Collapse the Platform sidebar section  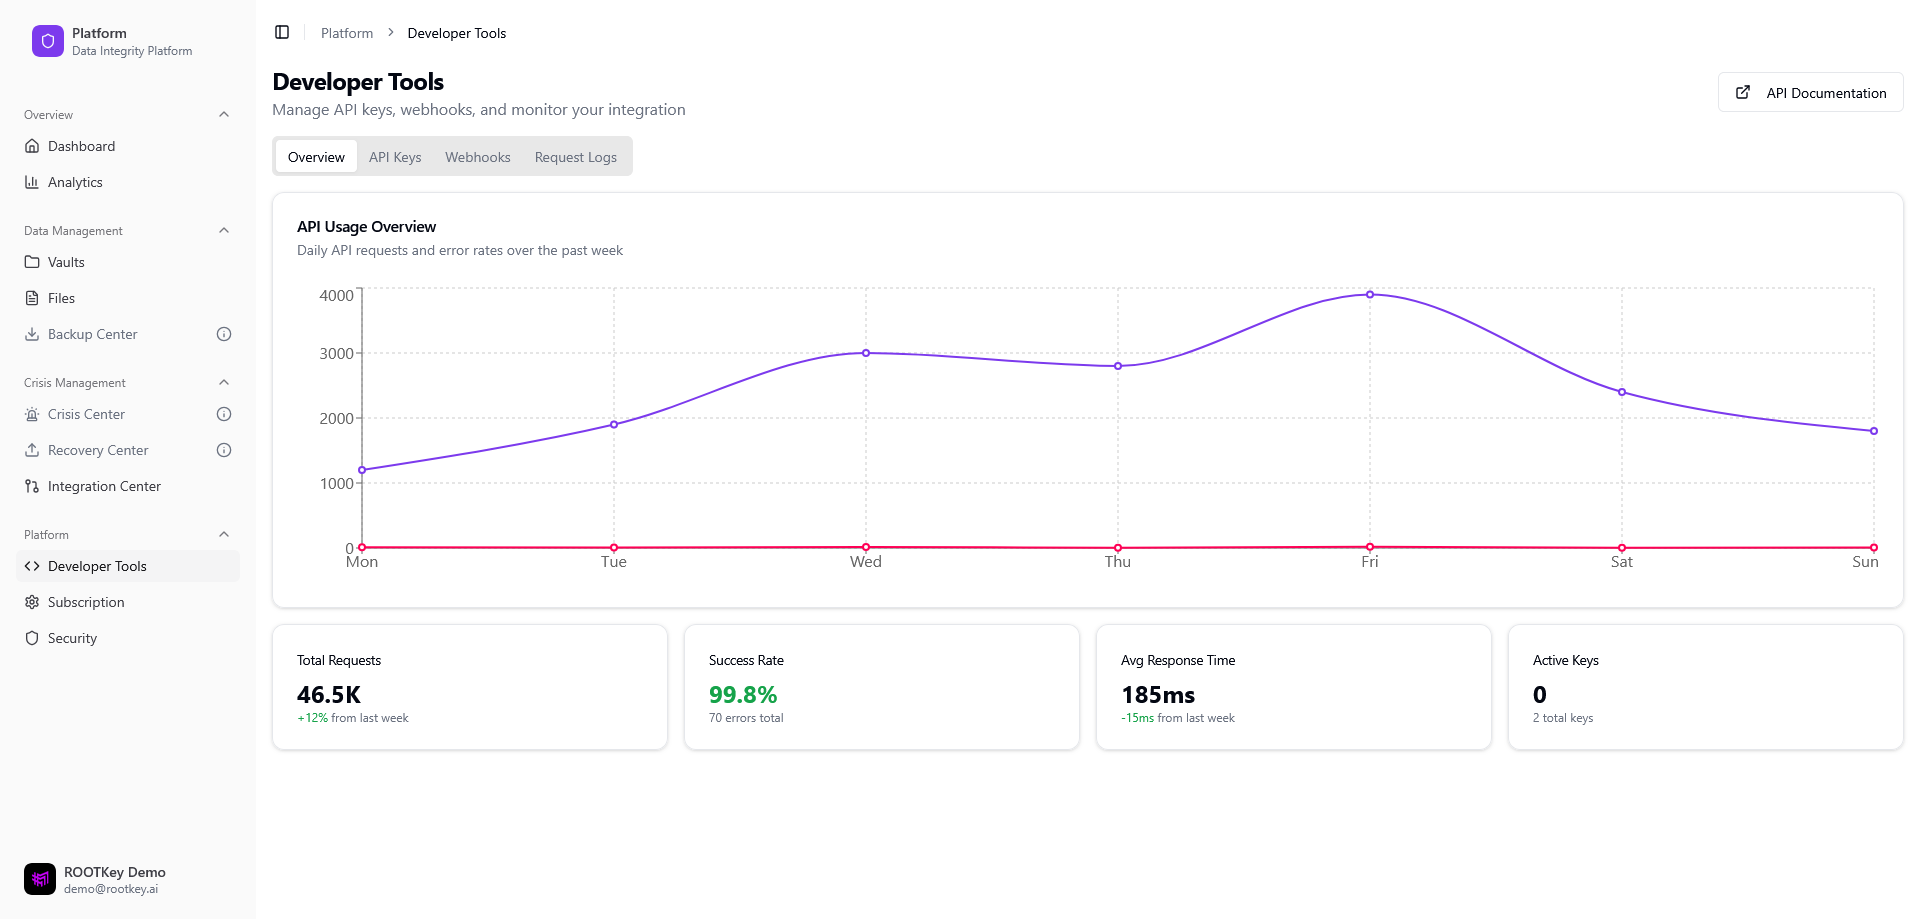224,535
